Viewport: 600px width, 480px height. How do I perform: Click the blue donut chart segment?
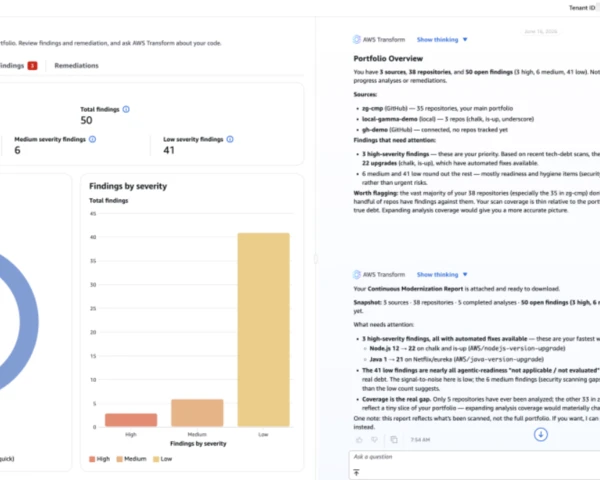tap(29, 322)
